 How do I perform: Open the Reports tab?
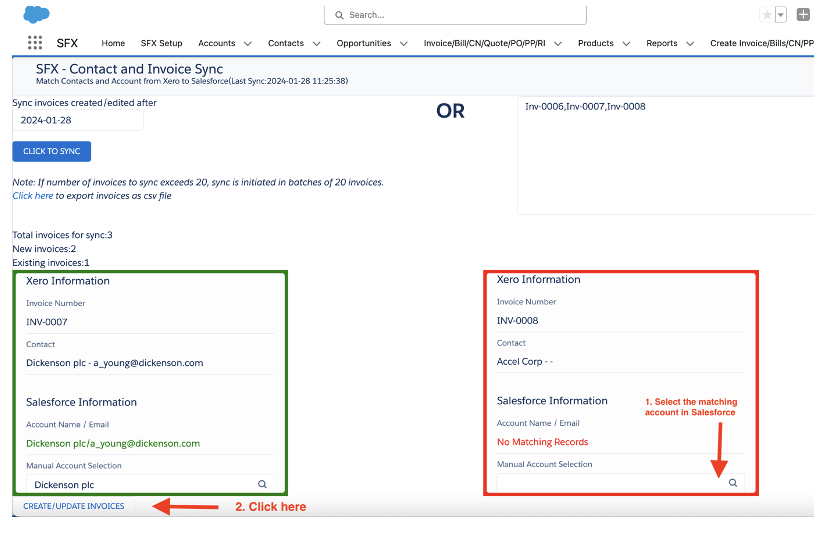[662, 43]
